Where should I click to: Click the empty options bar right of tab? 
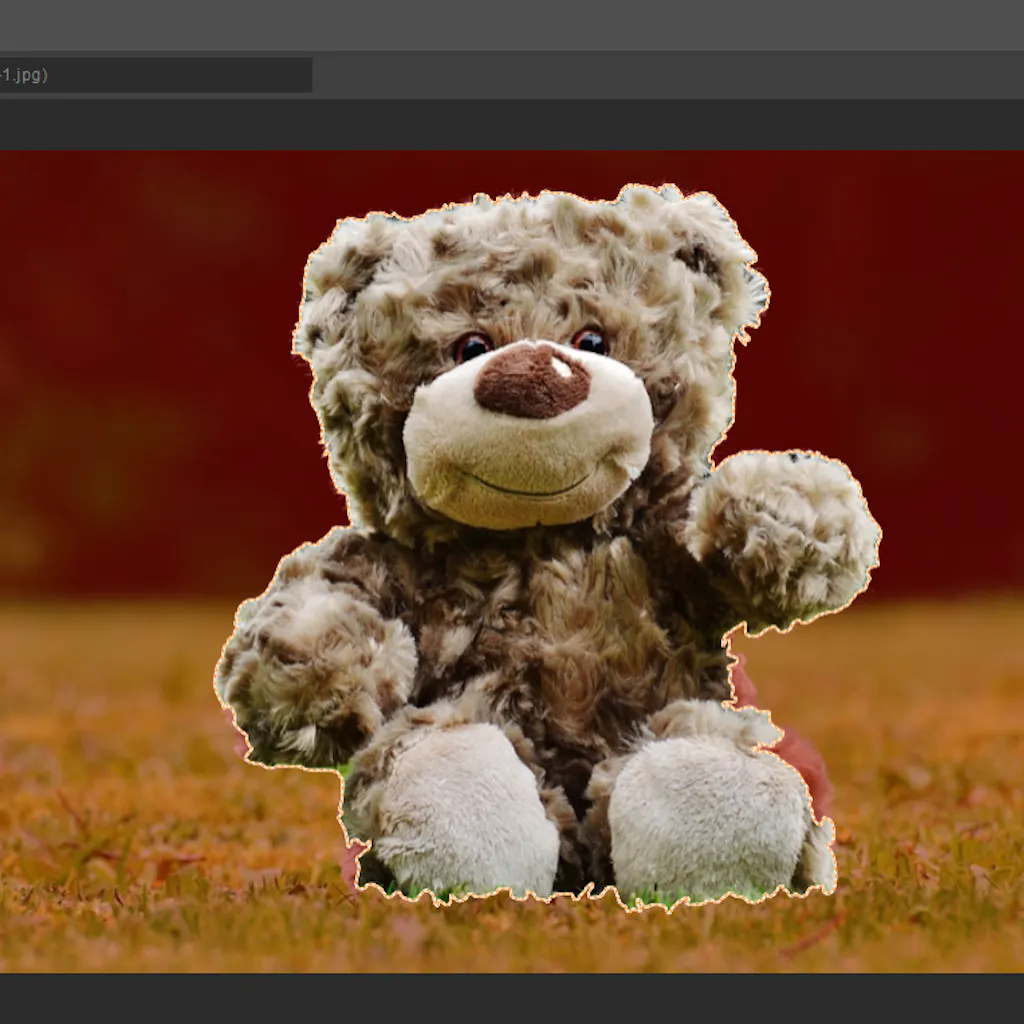tap(660, 75)
